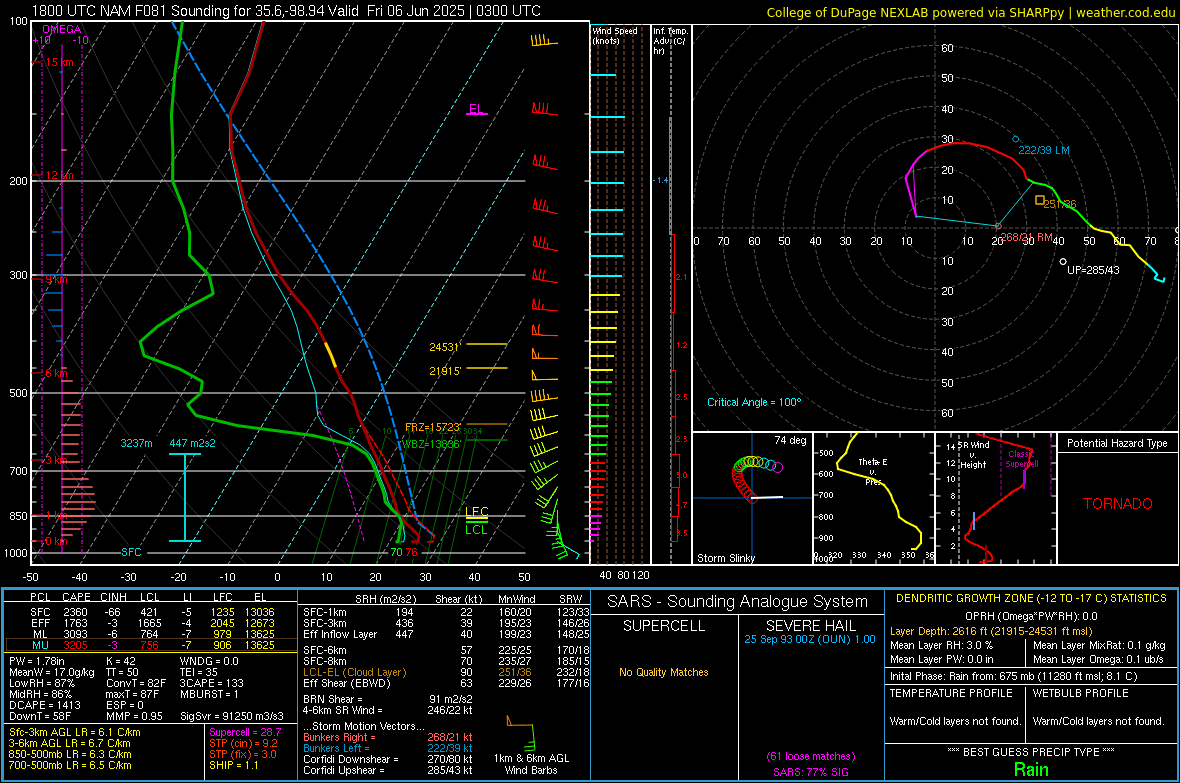1180x783 pixels.
Task: Click the sounding title beginning '1800 UTC NAM F081'
Action: click(286, 11)
